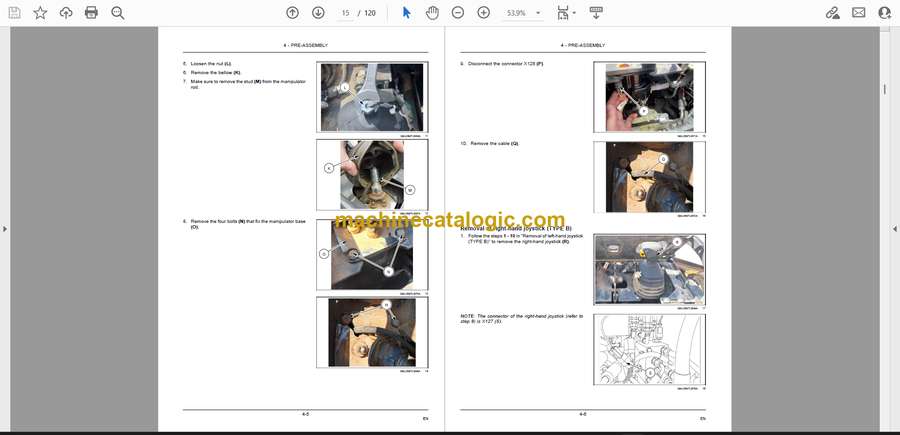
Task: Click the cable photo labeled Q
Action: [x=649, y=177]
